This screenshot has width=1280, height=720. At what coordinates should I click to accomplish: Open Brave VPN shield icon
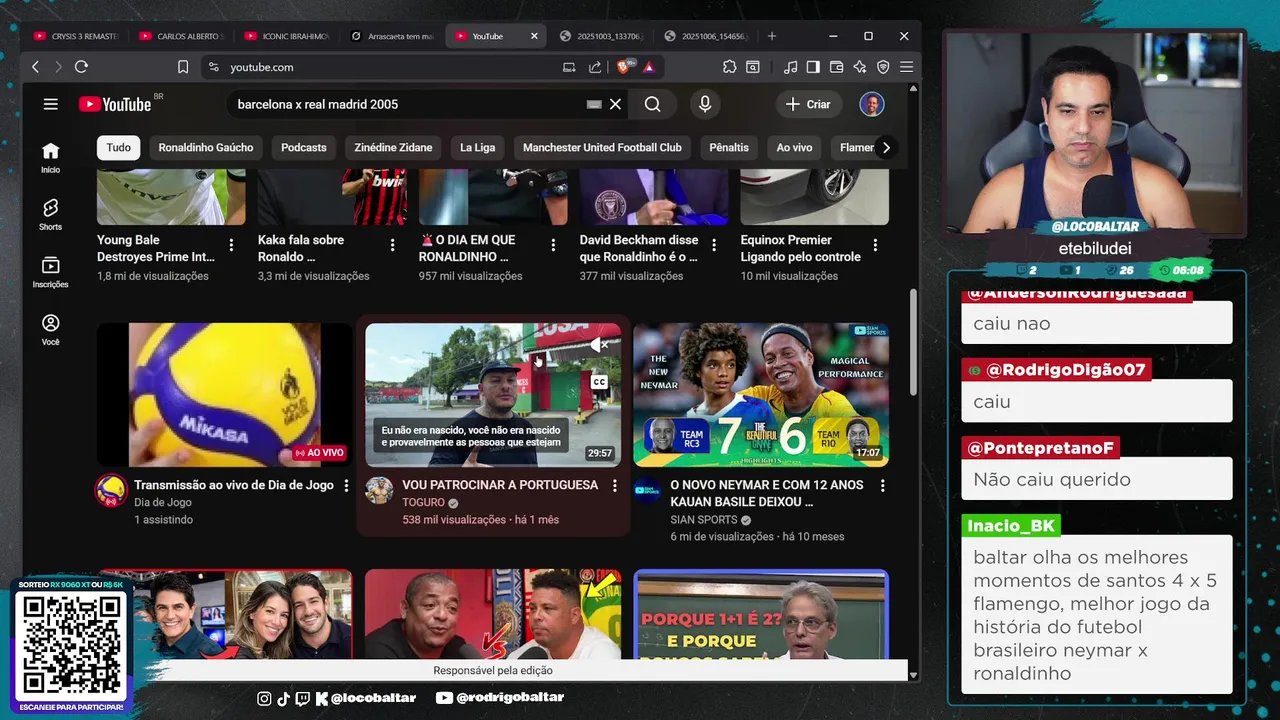click(883, 67)
